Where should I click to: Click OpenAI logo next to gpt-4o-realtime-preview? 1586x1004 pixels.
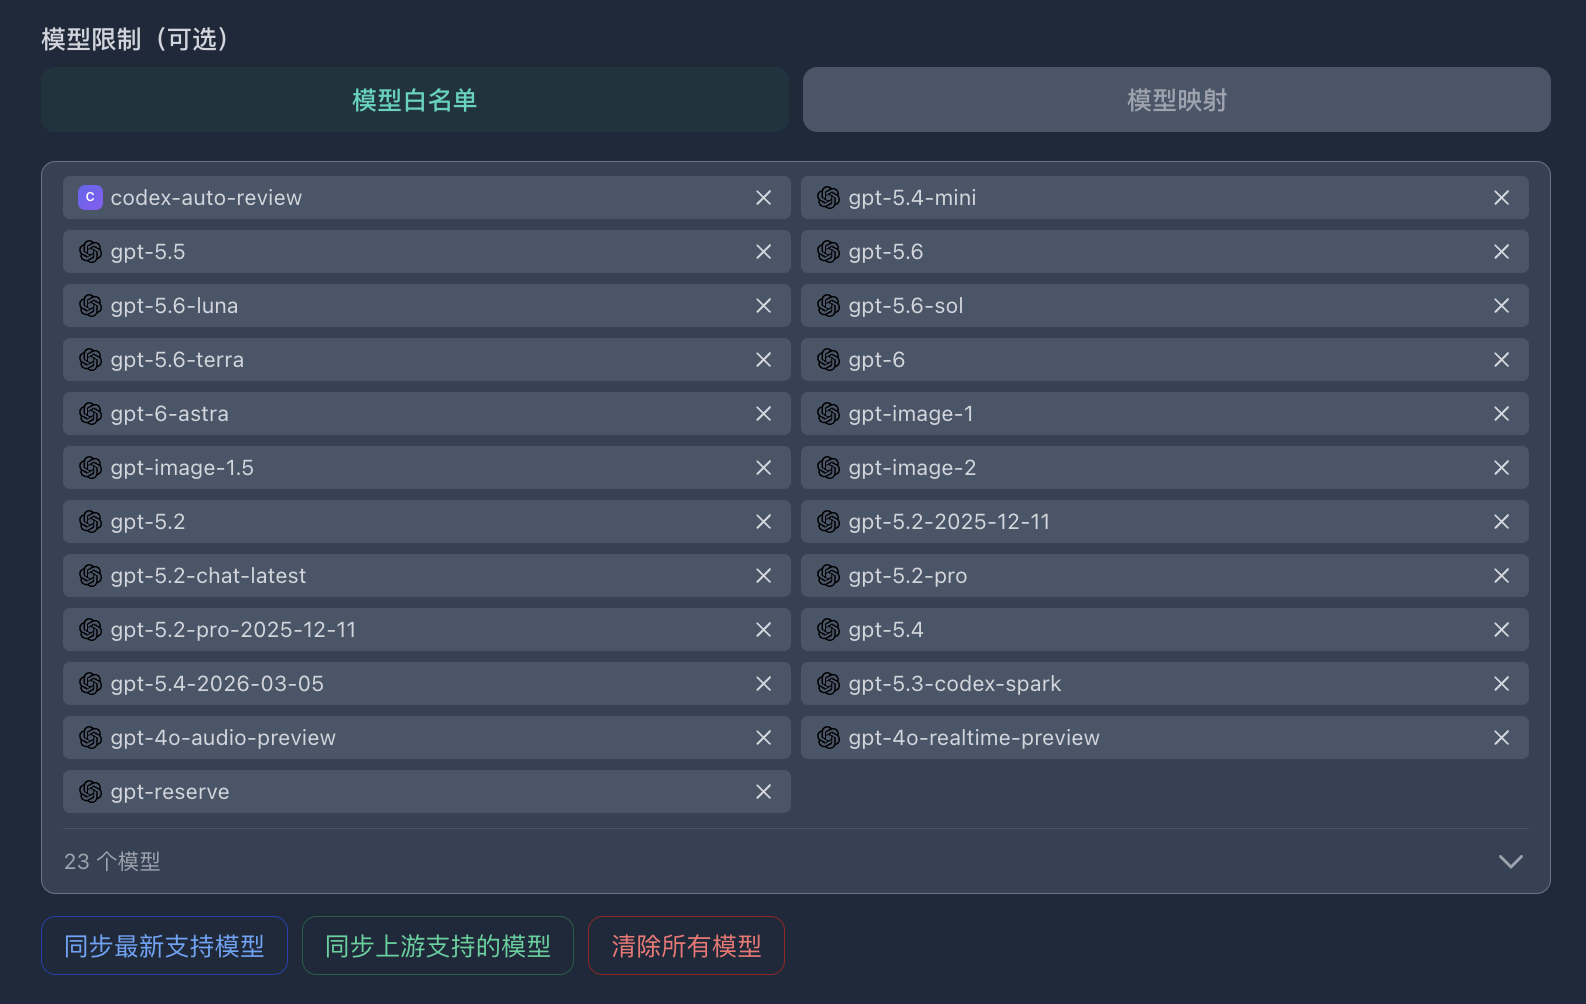click(x=828, y=738)
